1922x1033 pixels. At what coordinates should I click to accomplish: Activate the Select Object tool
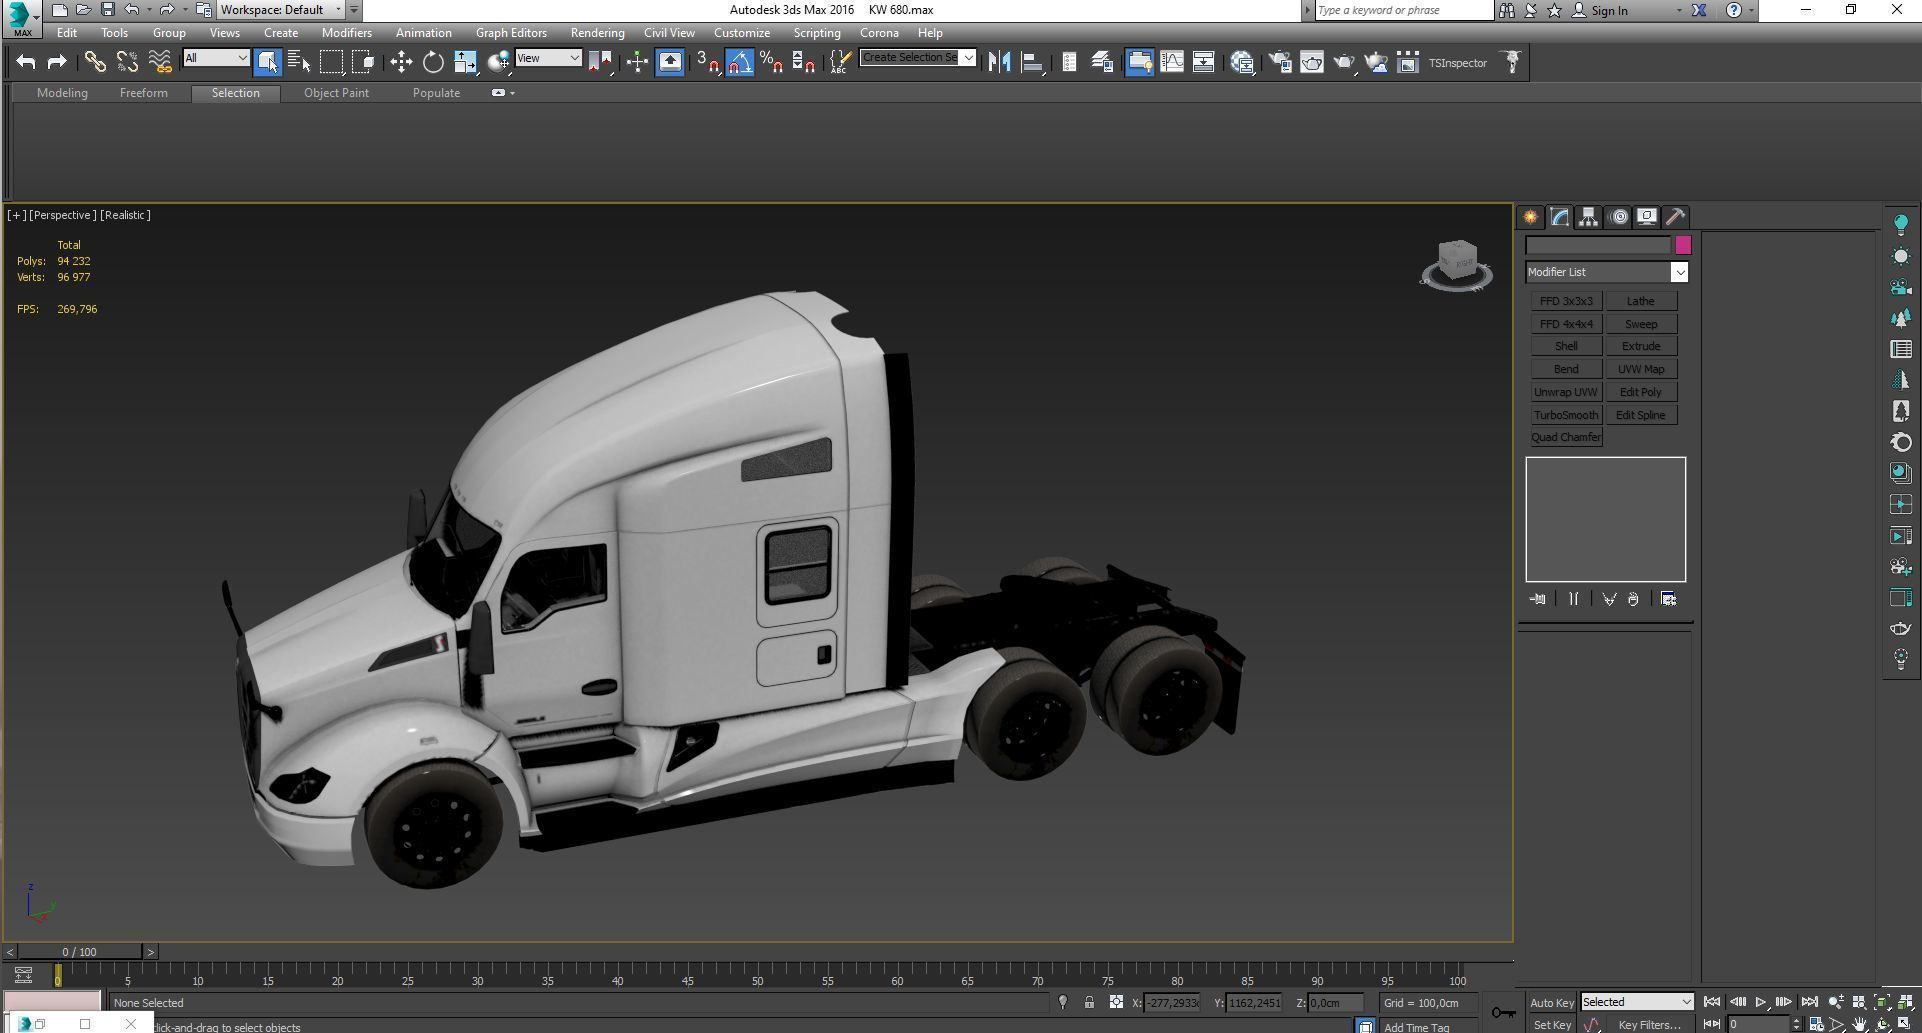(x=267, y=62)
